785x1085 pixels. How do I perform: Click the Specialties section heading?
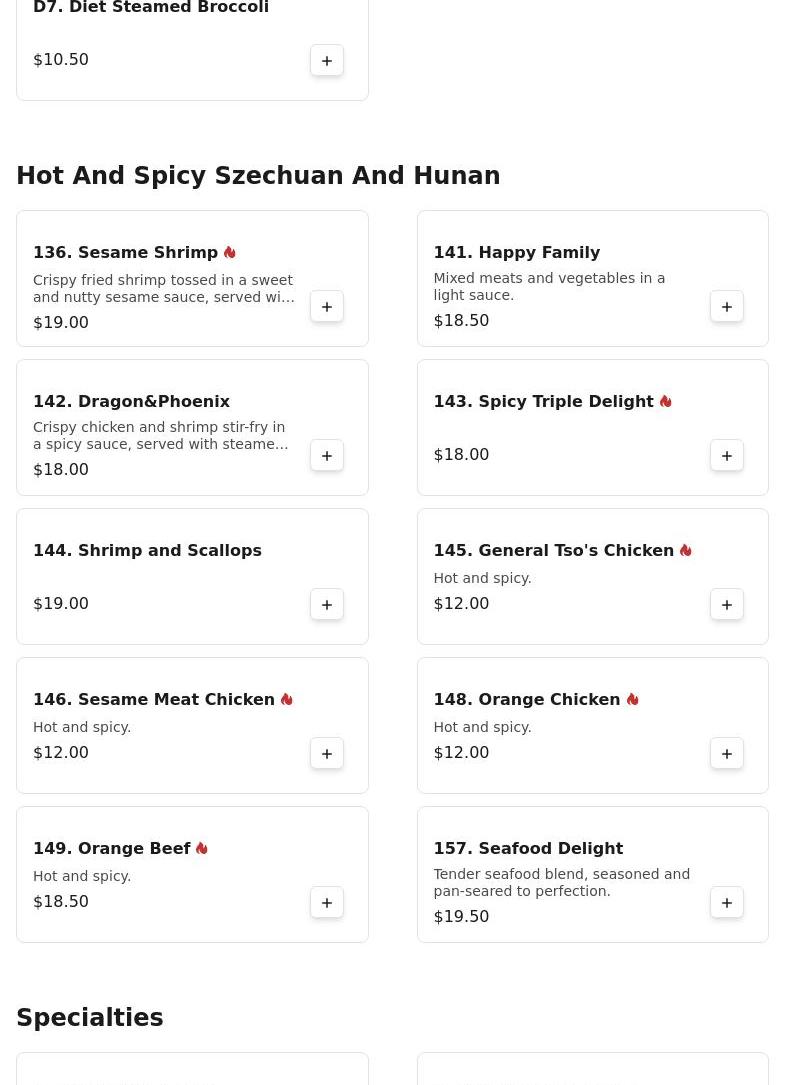(90, 1017)
